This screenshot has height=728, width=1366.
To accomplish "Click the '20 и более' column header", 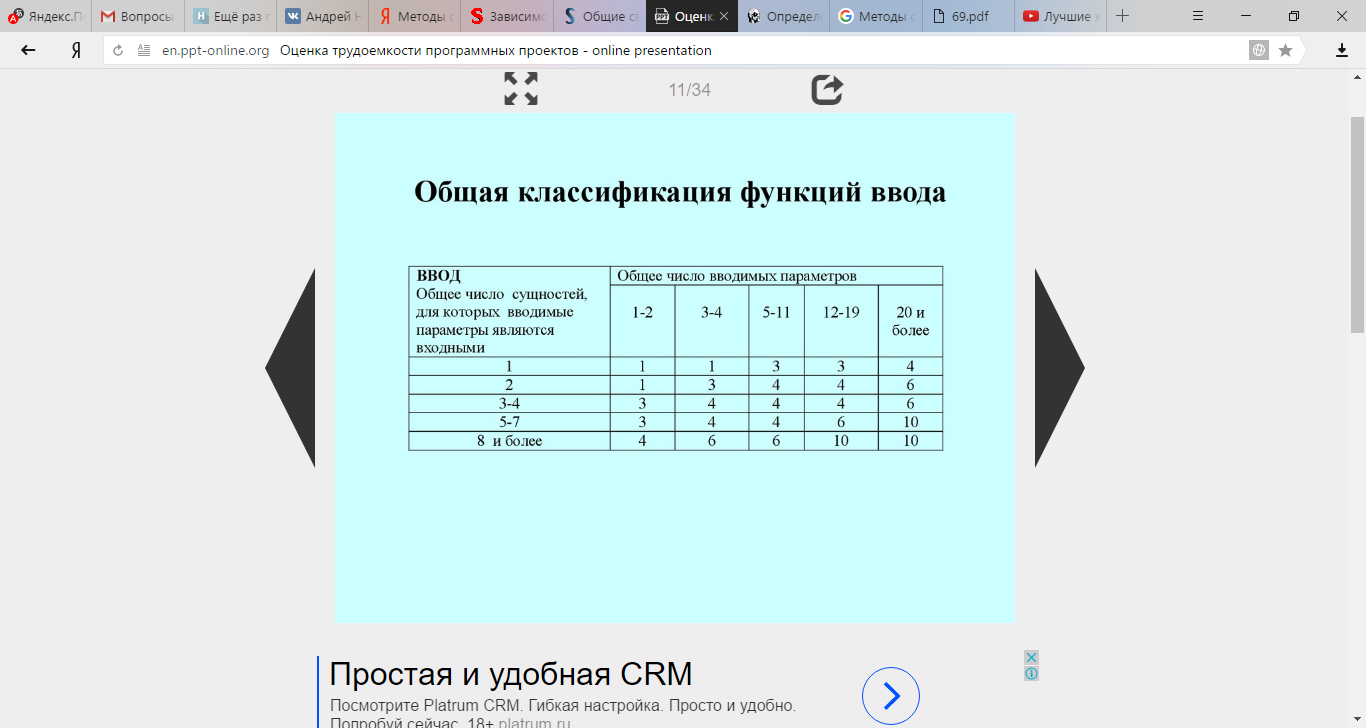I will (911, 321).
